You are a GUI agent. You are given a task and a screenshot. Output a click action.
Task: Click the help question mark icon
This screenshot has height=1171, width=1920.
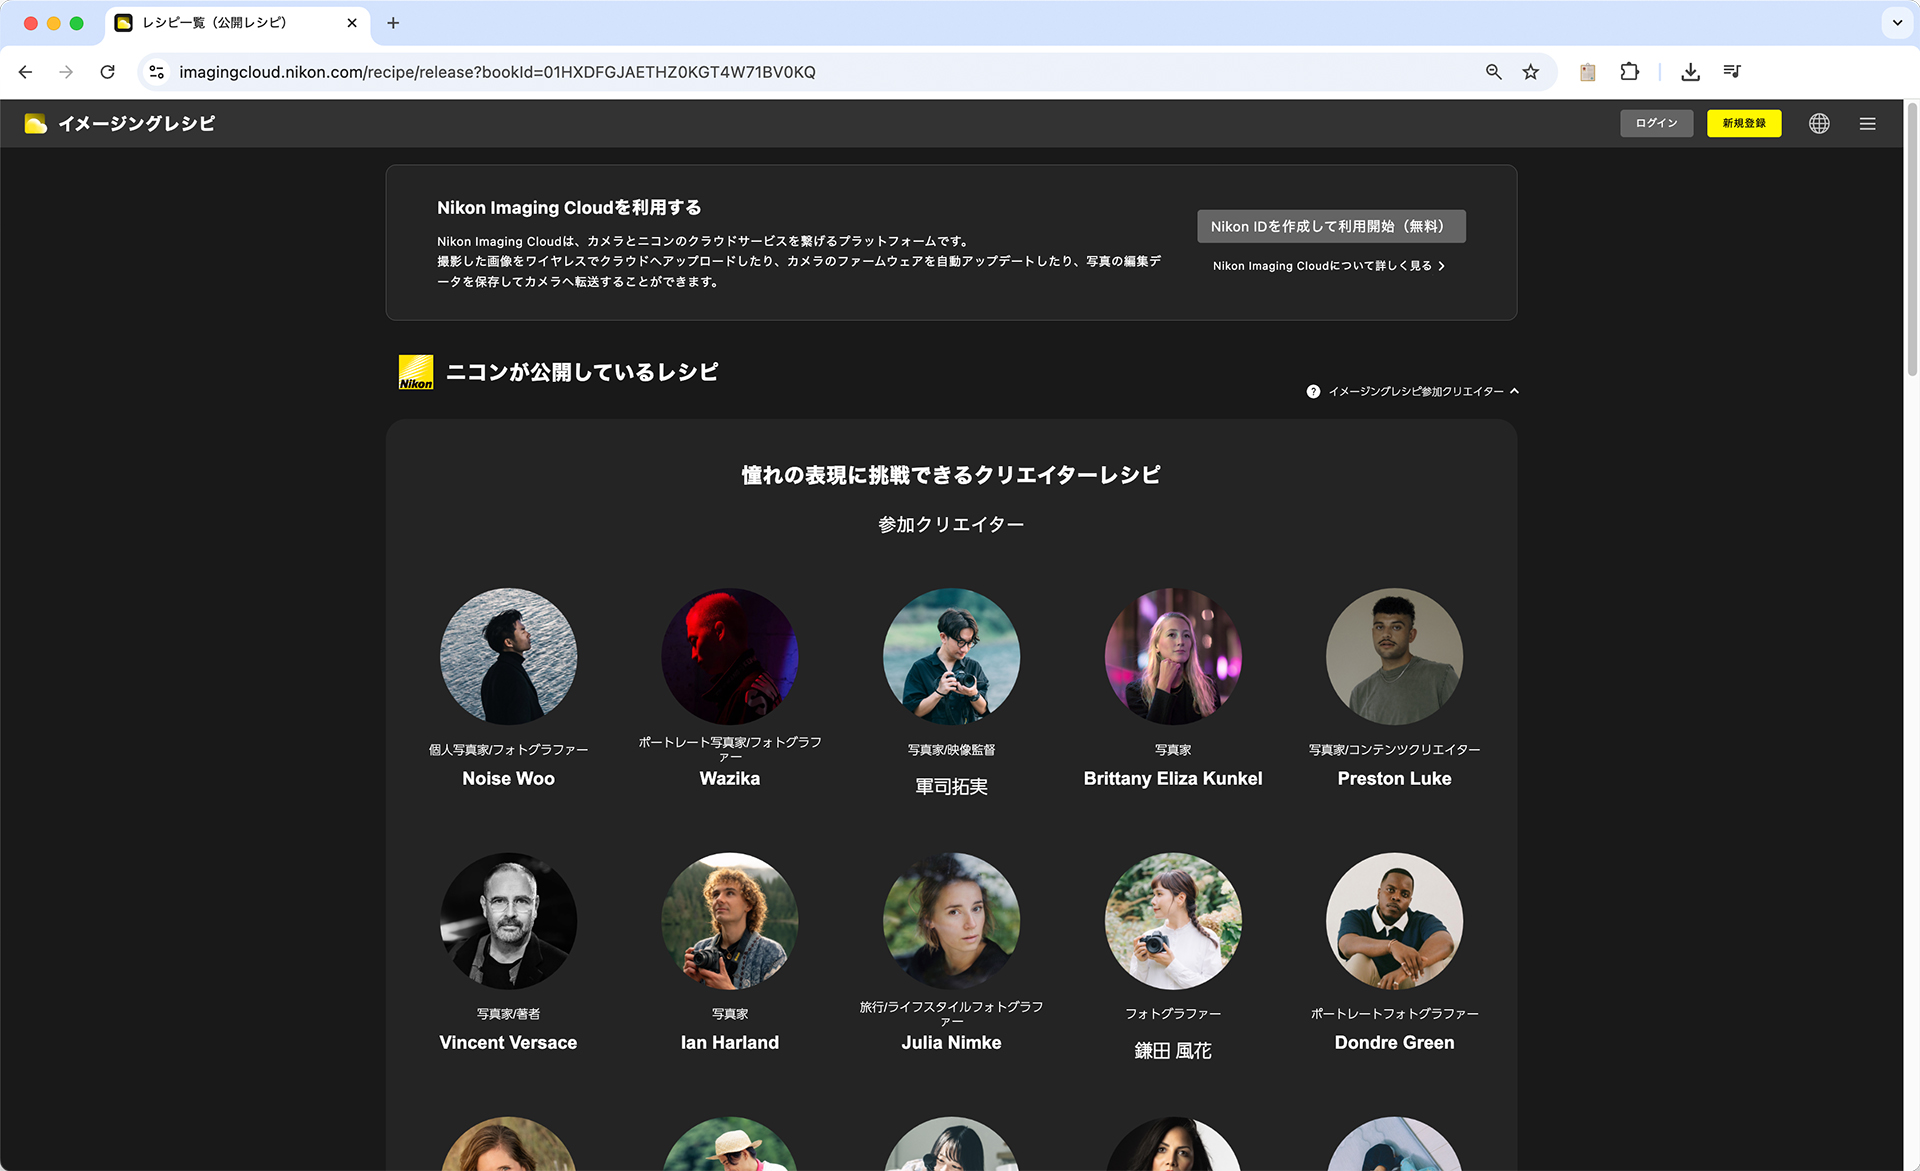point(1313,391)
